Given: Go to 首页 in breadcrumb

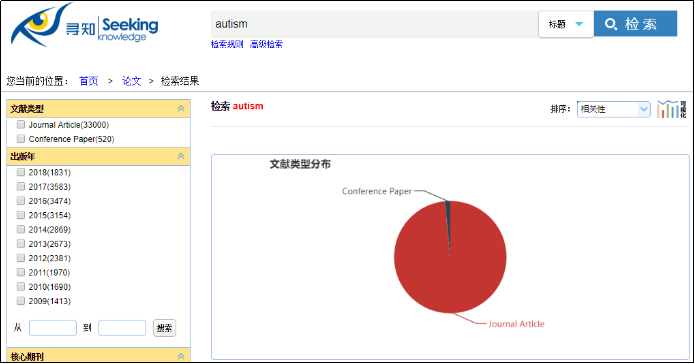Looking at the screenshot, I should (x=88, y=81).
